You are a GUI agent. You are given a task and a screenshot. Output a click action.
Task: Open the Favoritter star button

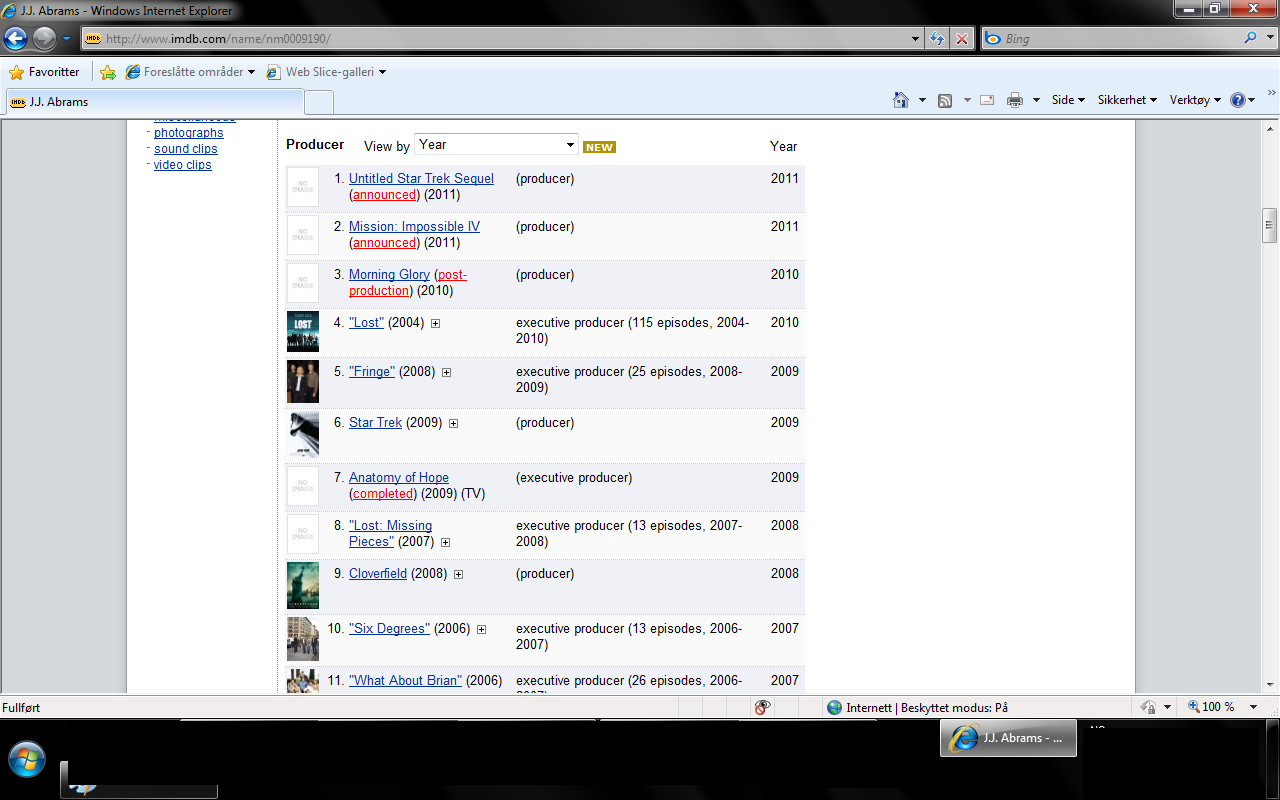(x=44, y=72)
